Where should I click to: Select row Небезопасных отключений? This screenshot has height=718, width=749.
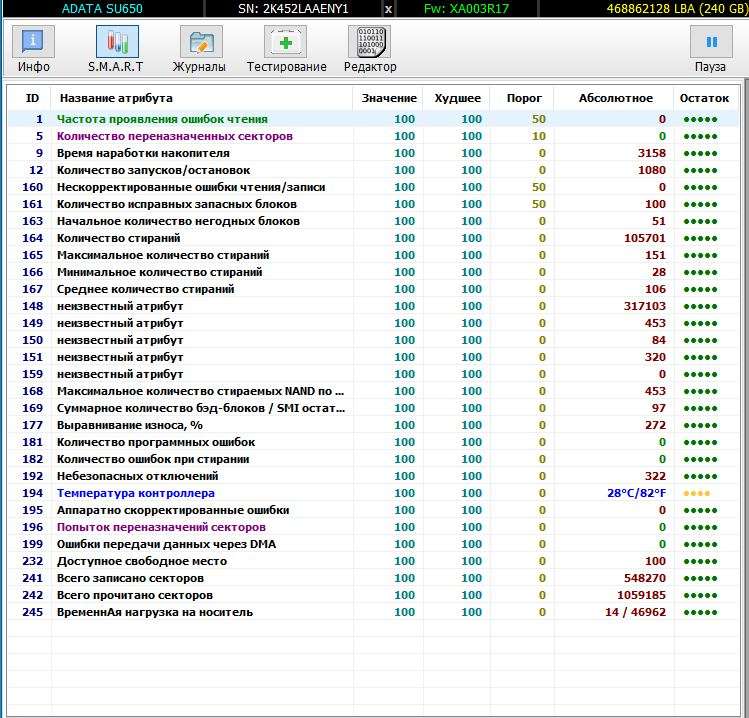[x=373, y=476]
